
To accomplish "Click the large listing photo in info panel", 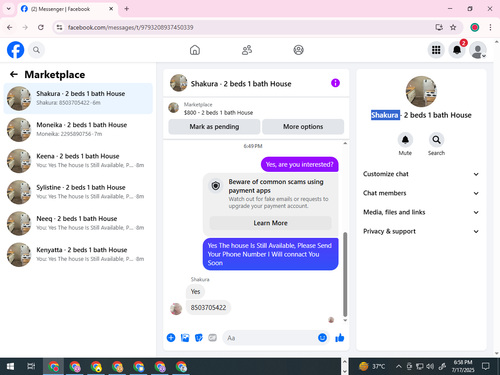I will tap(421, 91).
